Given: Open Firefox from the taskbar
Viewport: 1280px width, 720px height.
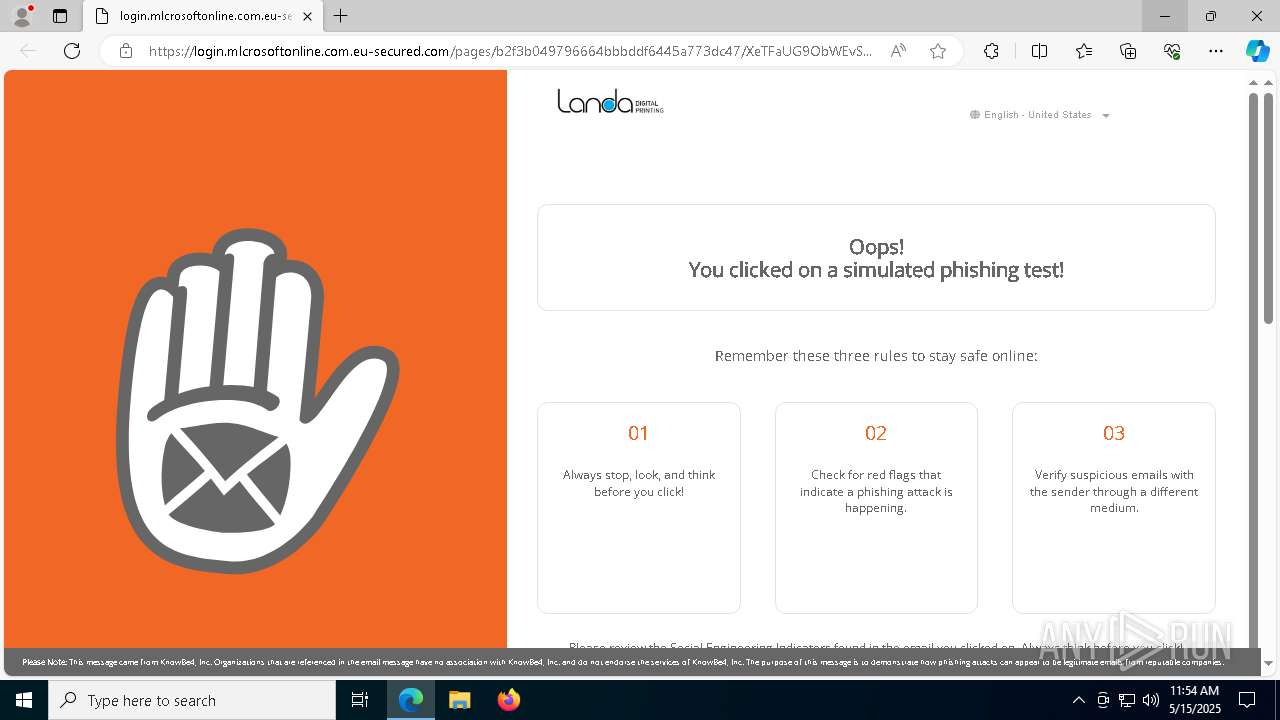Looking at the screenshot, I should [x=508, y=700].
